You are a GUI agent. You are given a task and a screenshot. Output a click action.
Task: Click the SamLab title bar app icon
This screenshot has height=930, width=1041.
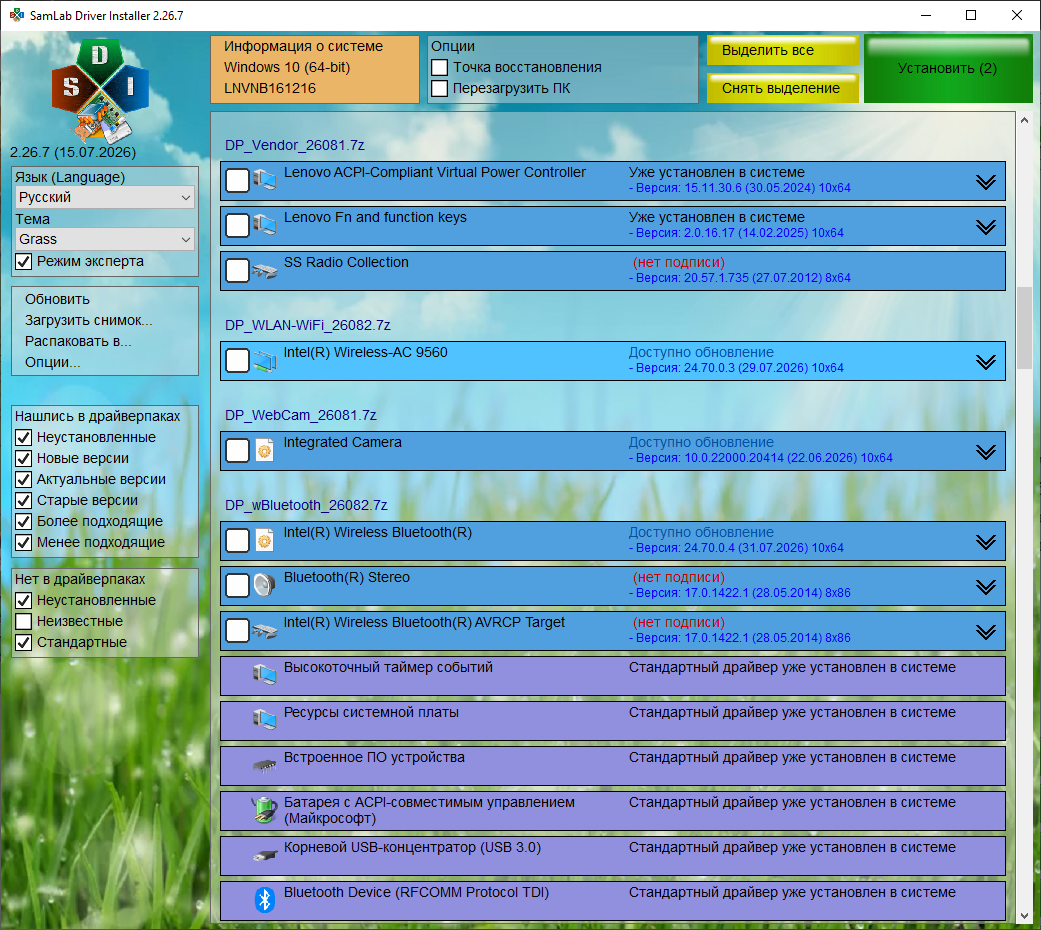(x=16, y=15)
